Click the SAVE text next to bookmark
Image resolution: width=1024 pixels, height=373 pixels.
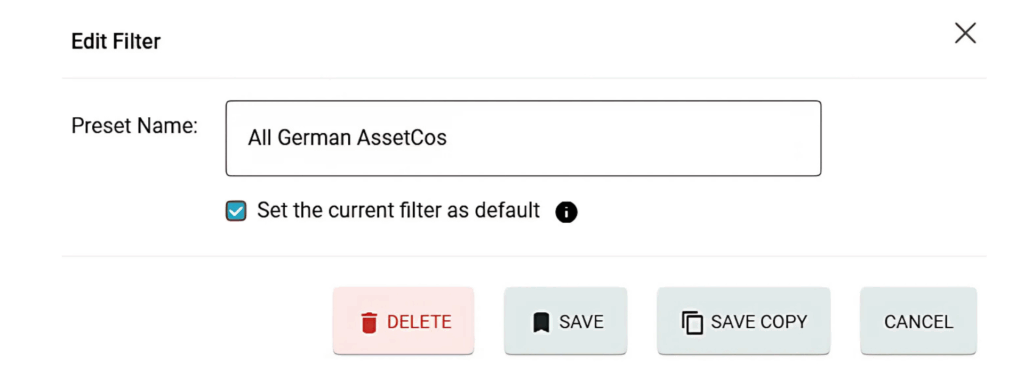click(x=581, y=322)
